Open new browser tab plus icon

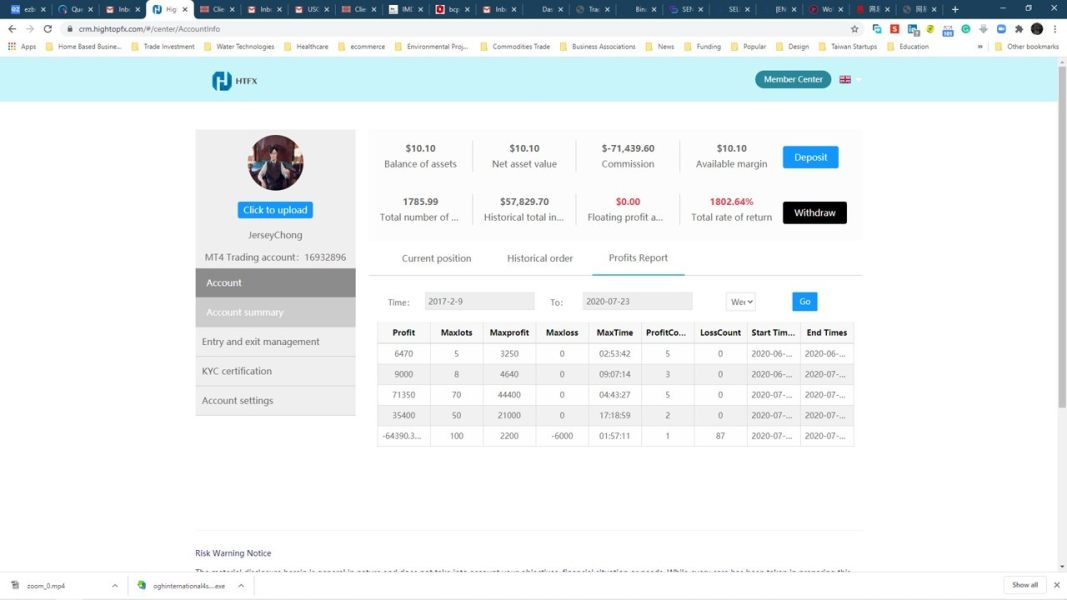tap(955, 9)
